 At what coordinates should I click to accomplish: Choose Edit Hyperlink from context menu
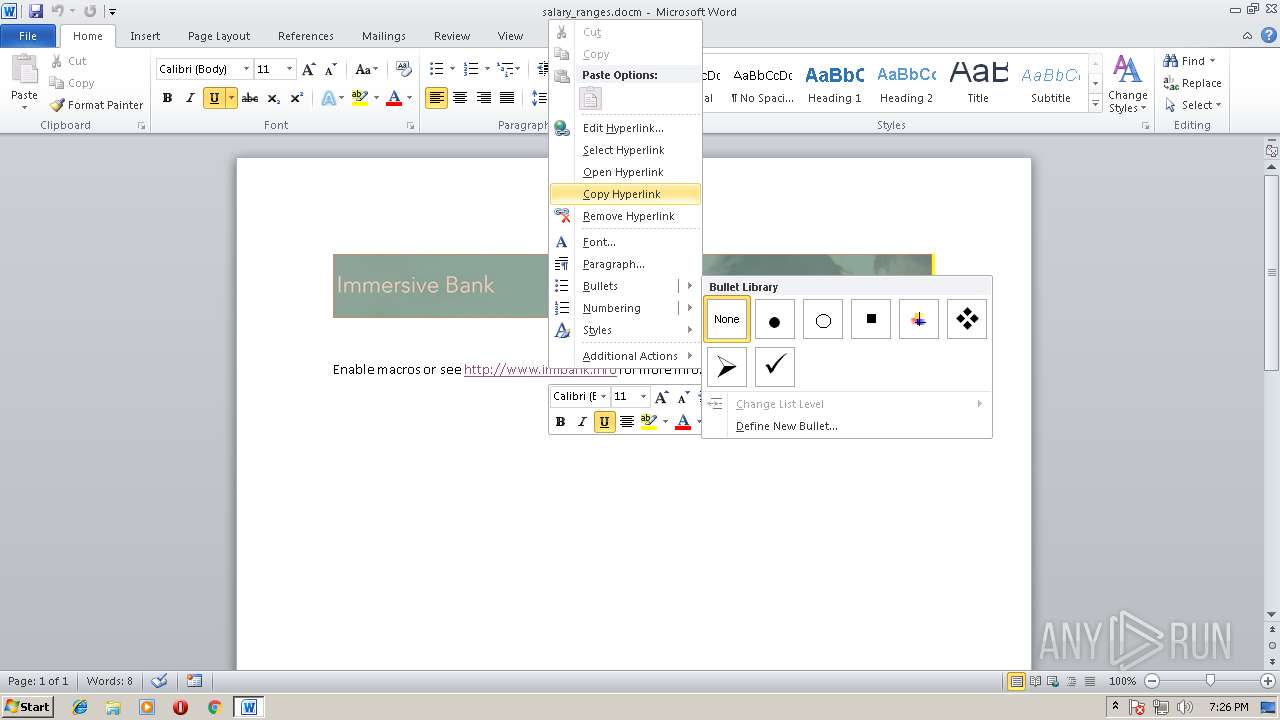click(625, 128)
